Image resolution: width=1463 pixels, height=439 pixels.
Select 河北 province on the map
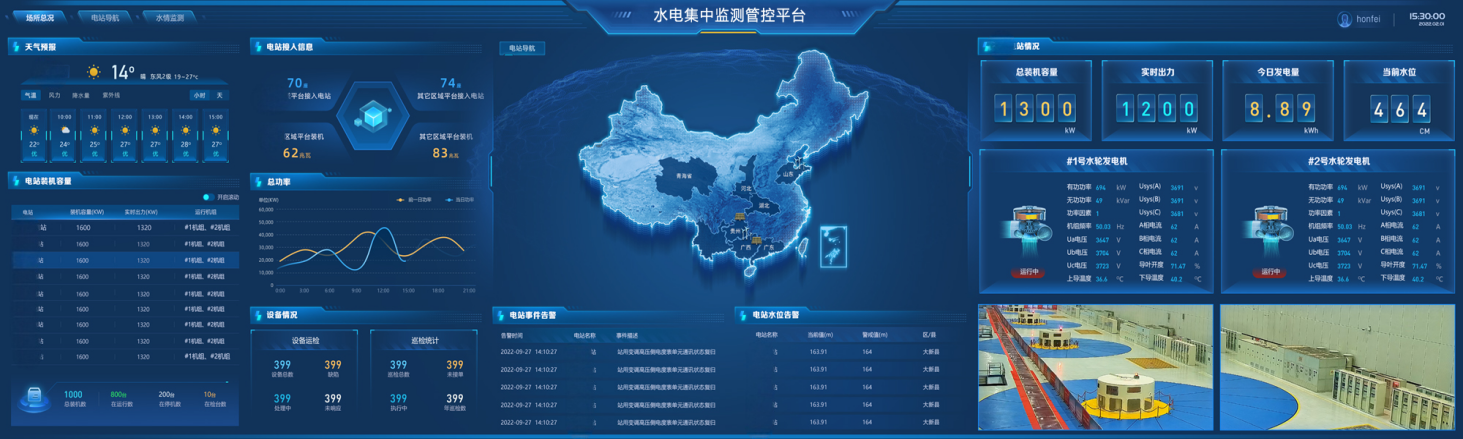click(x=745, y=187)
